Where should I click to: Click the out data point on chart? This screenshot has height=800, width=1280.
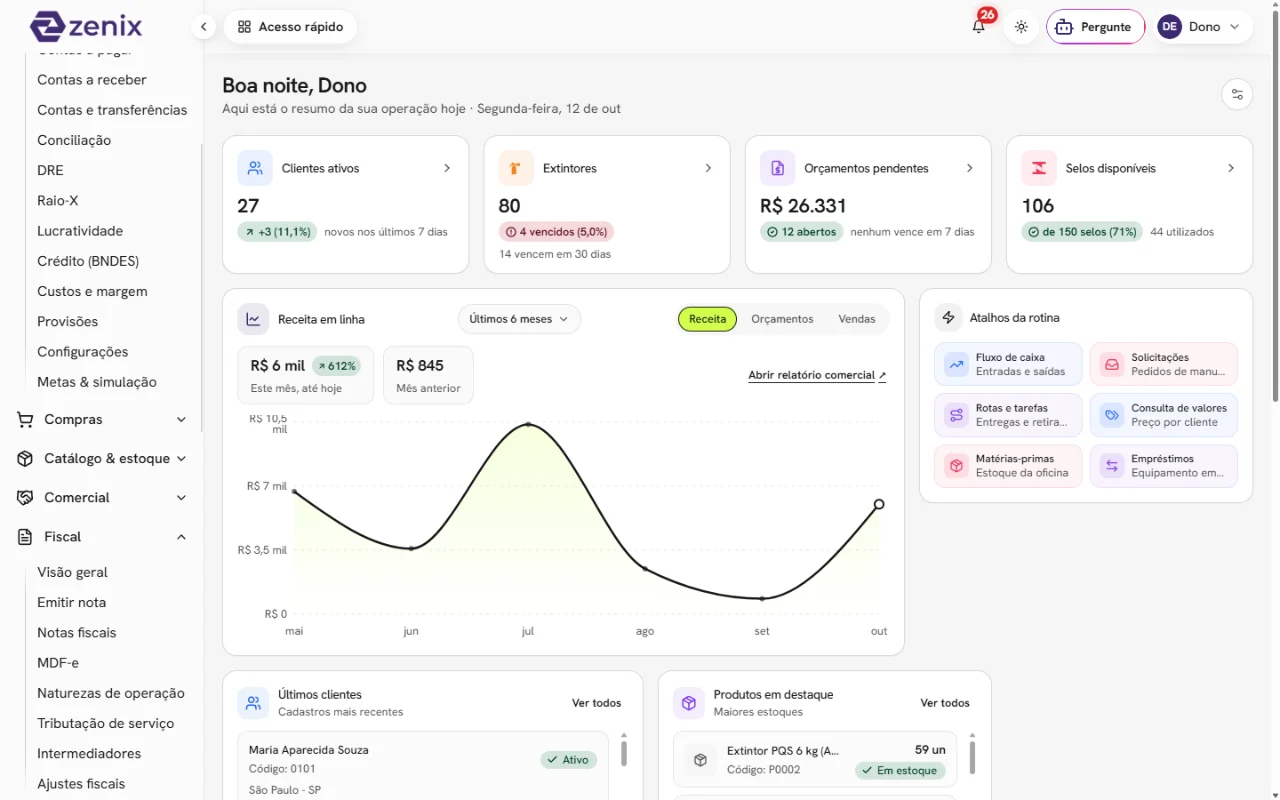(879, 504)
